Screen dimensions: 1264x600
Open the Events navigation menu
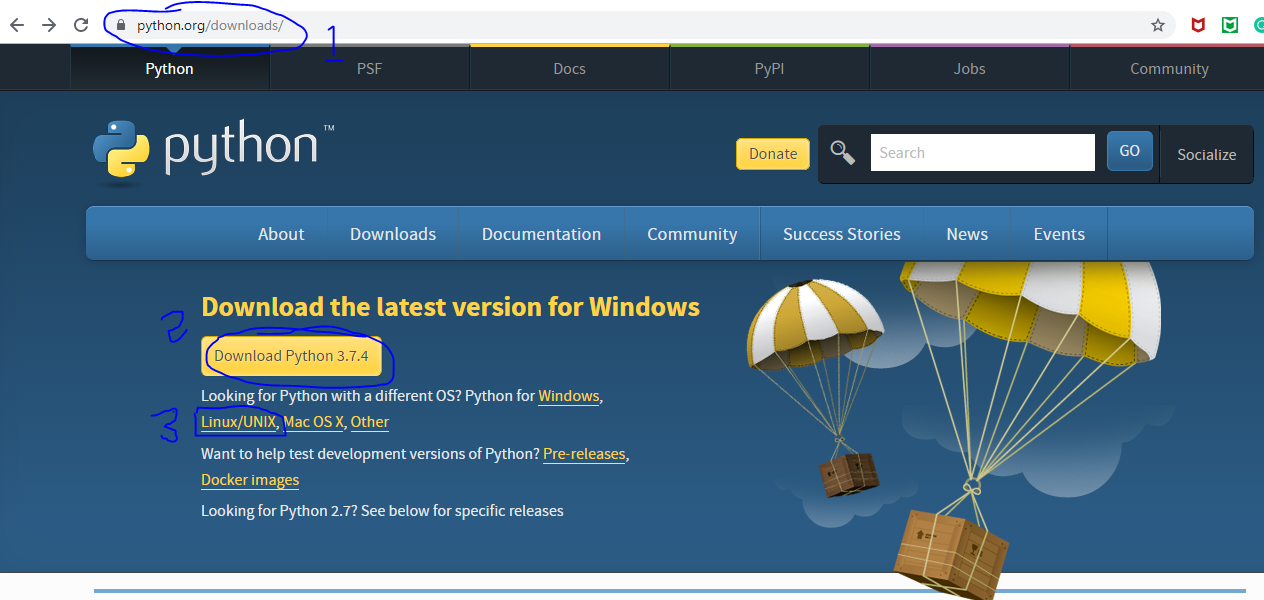pyautogui.click(x=1059, y=234)
